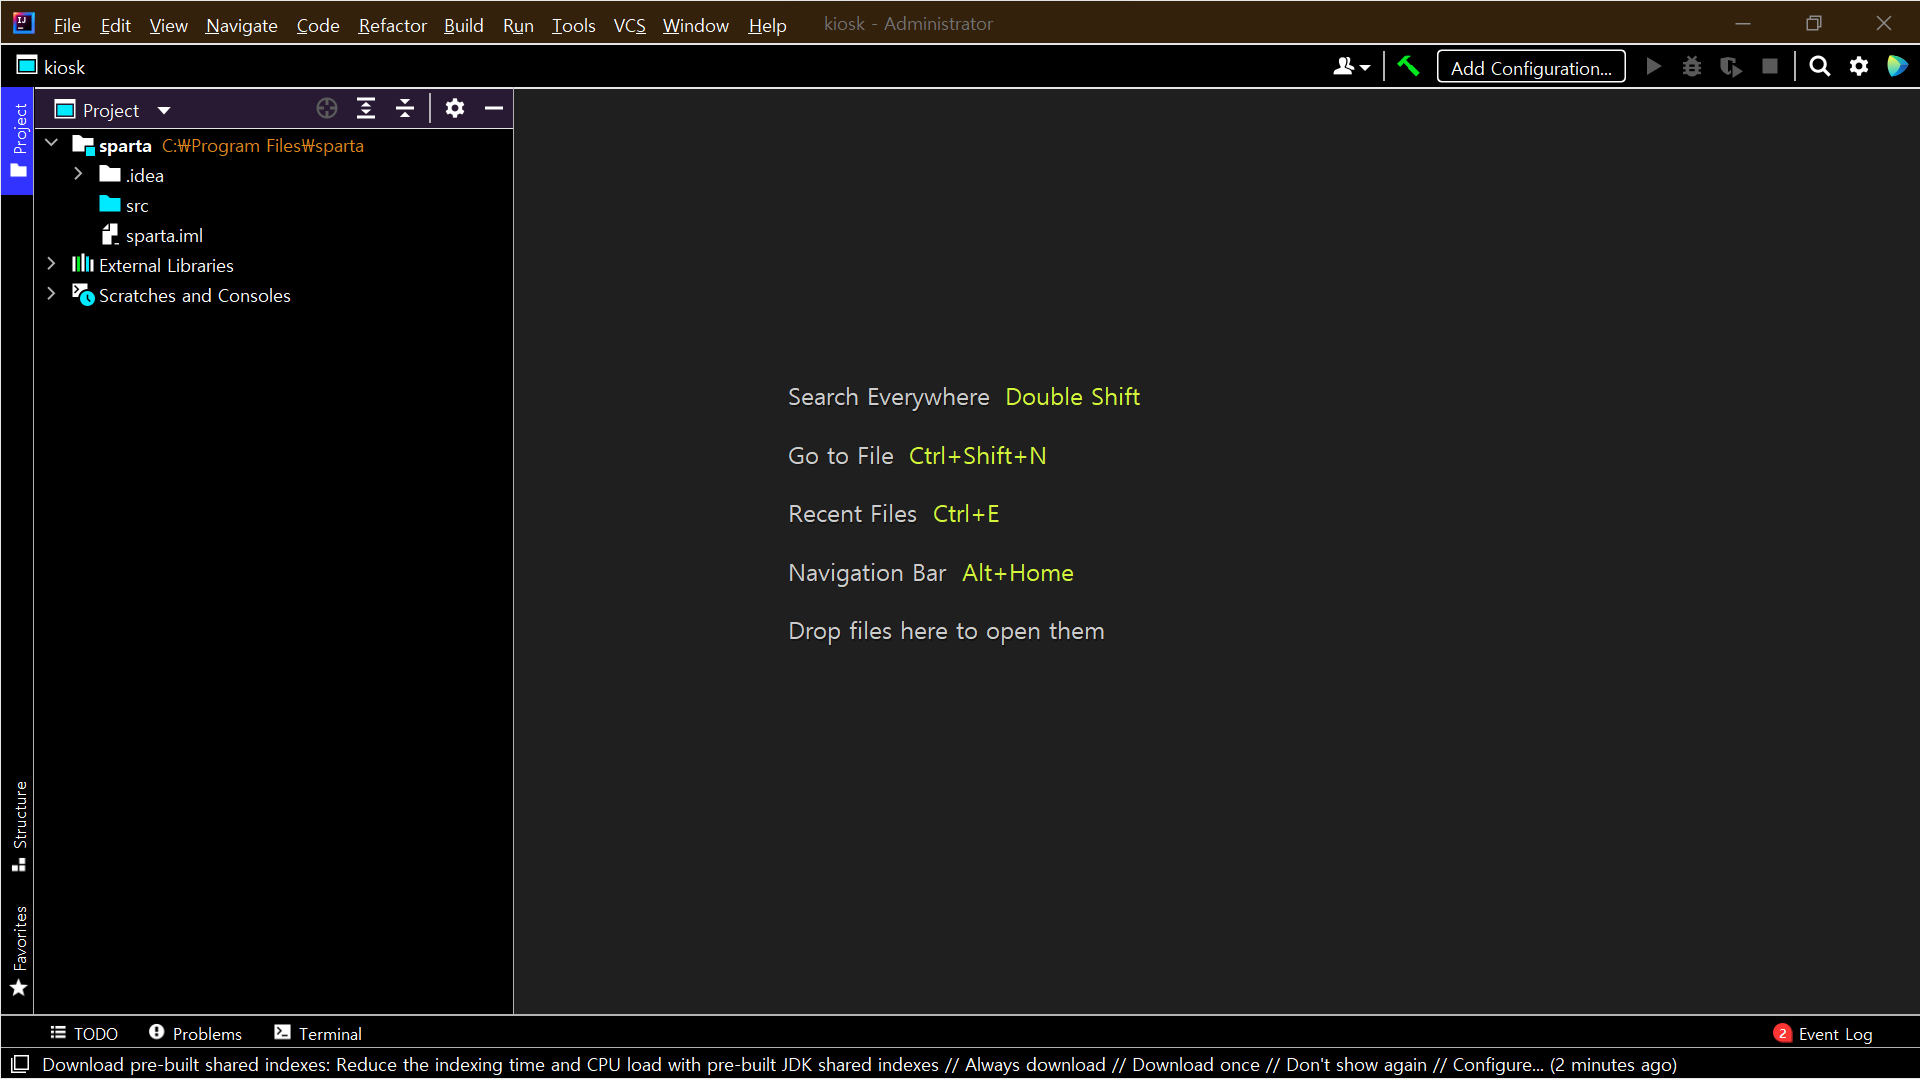Open the Refactor menu
The image size is (1920, 1080).
point(393,25)
